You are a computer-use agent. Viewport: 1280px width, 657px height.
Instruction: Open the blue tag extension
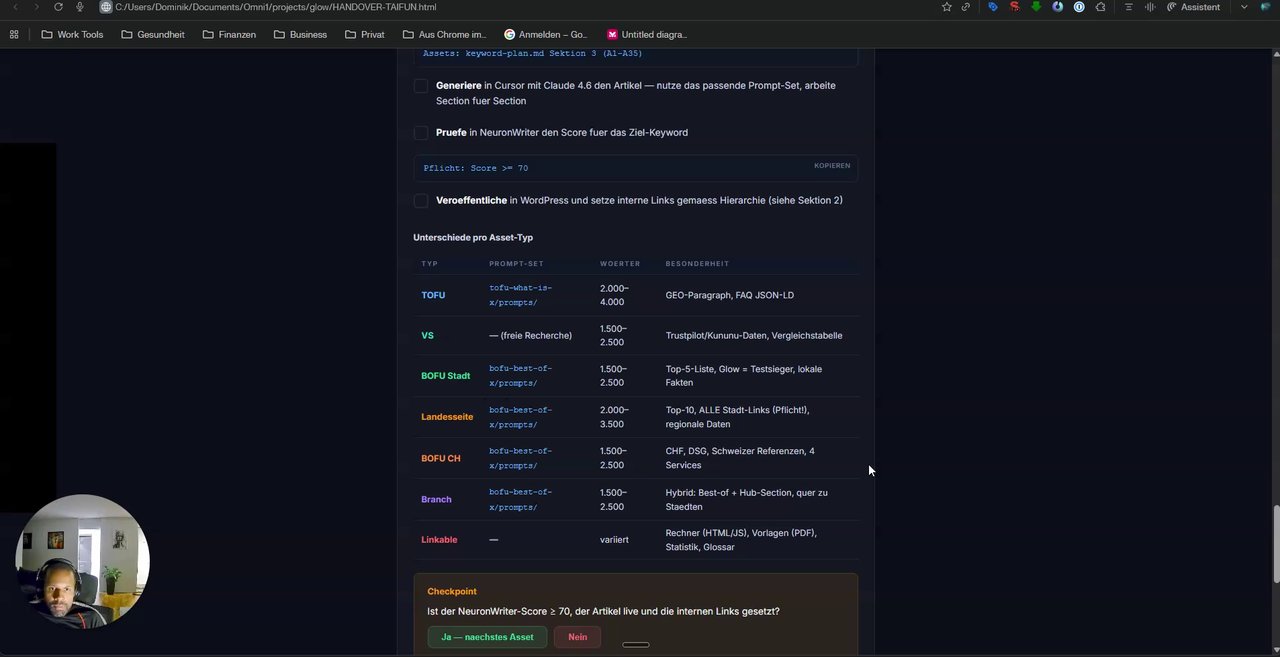[x=993, y=7]
